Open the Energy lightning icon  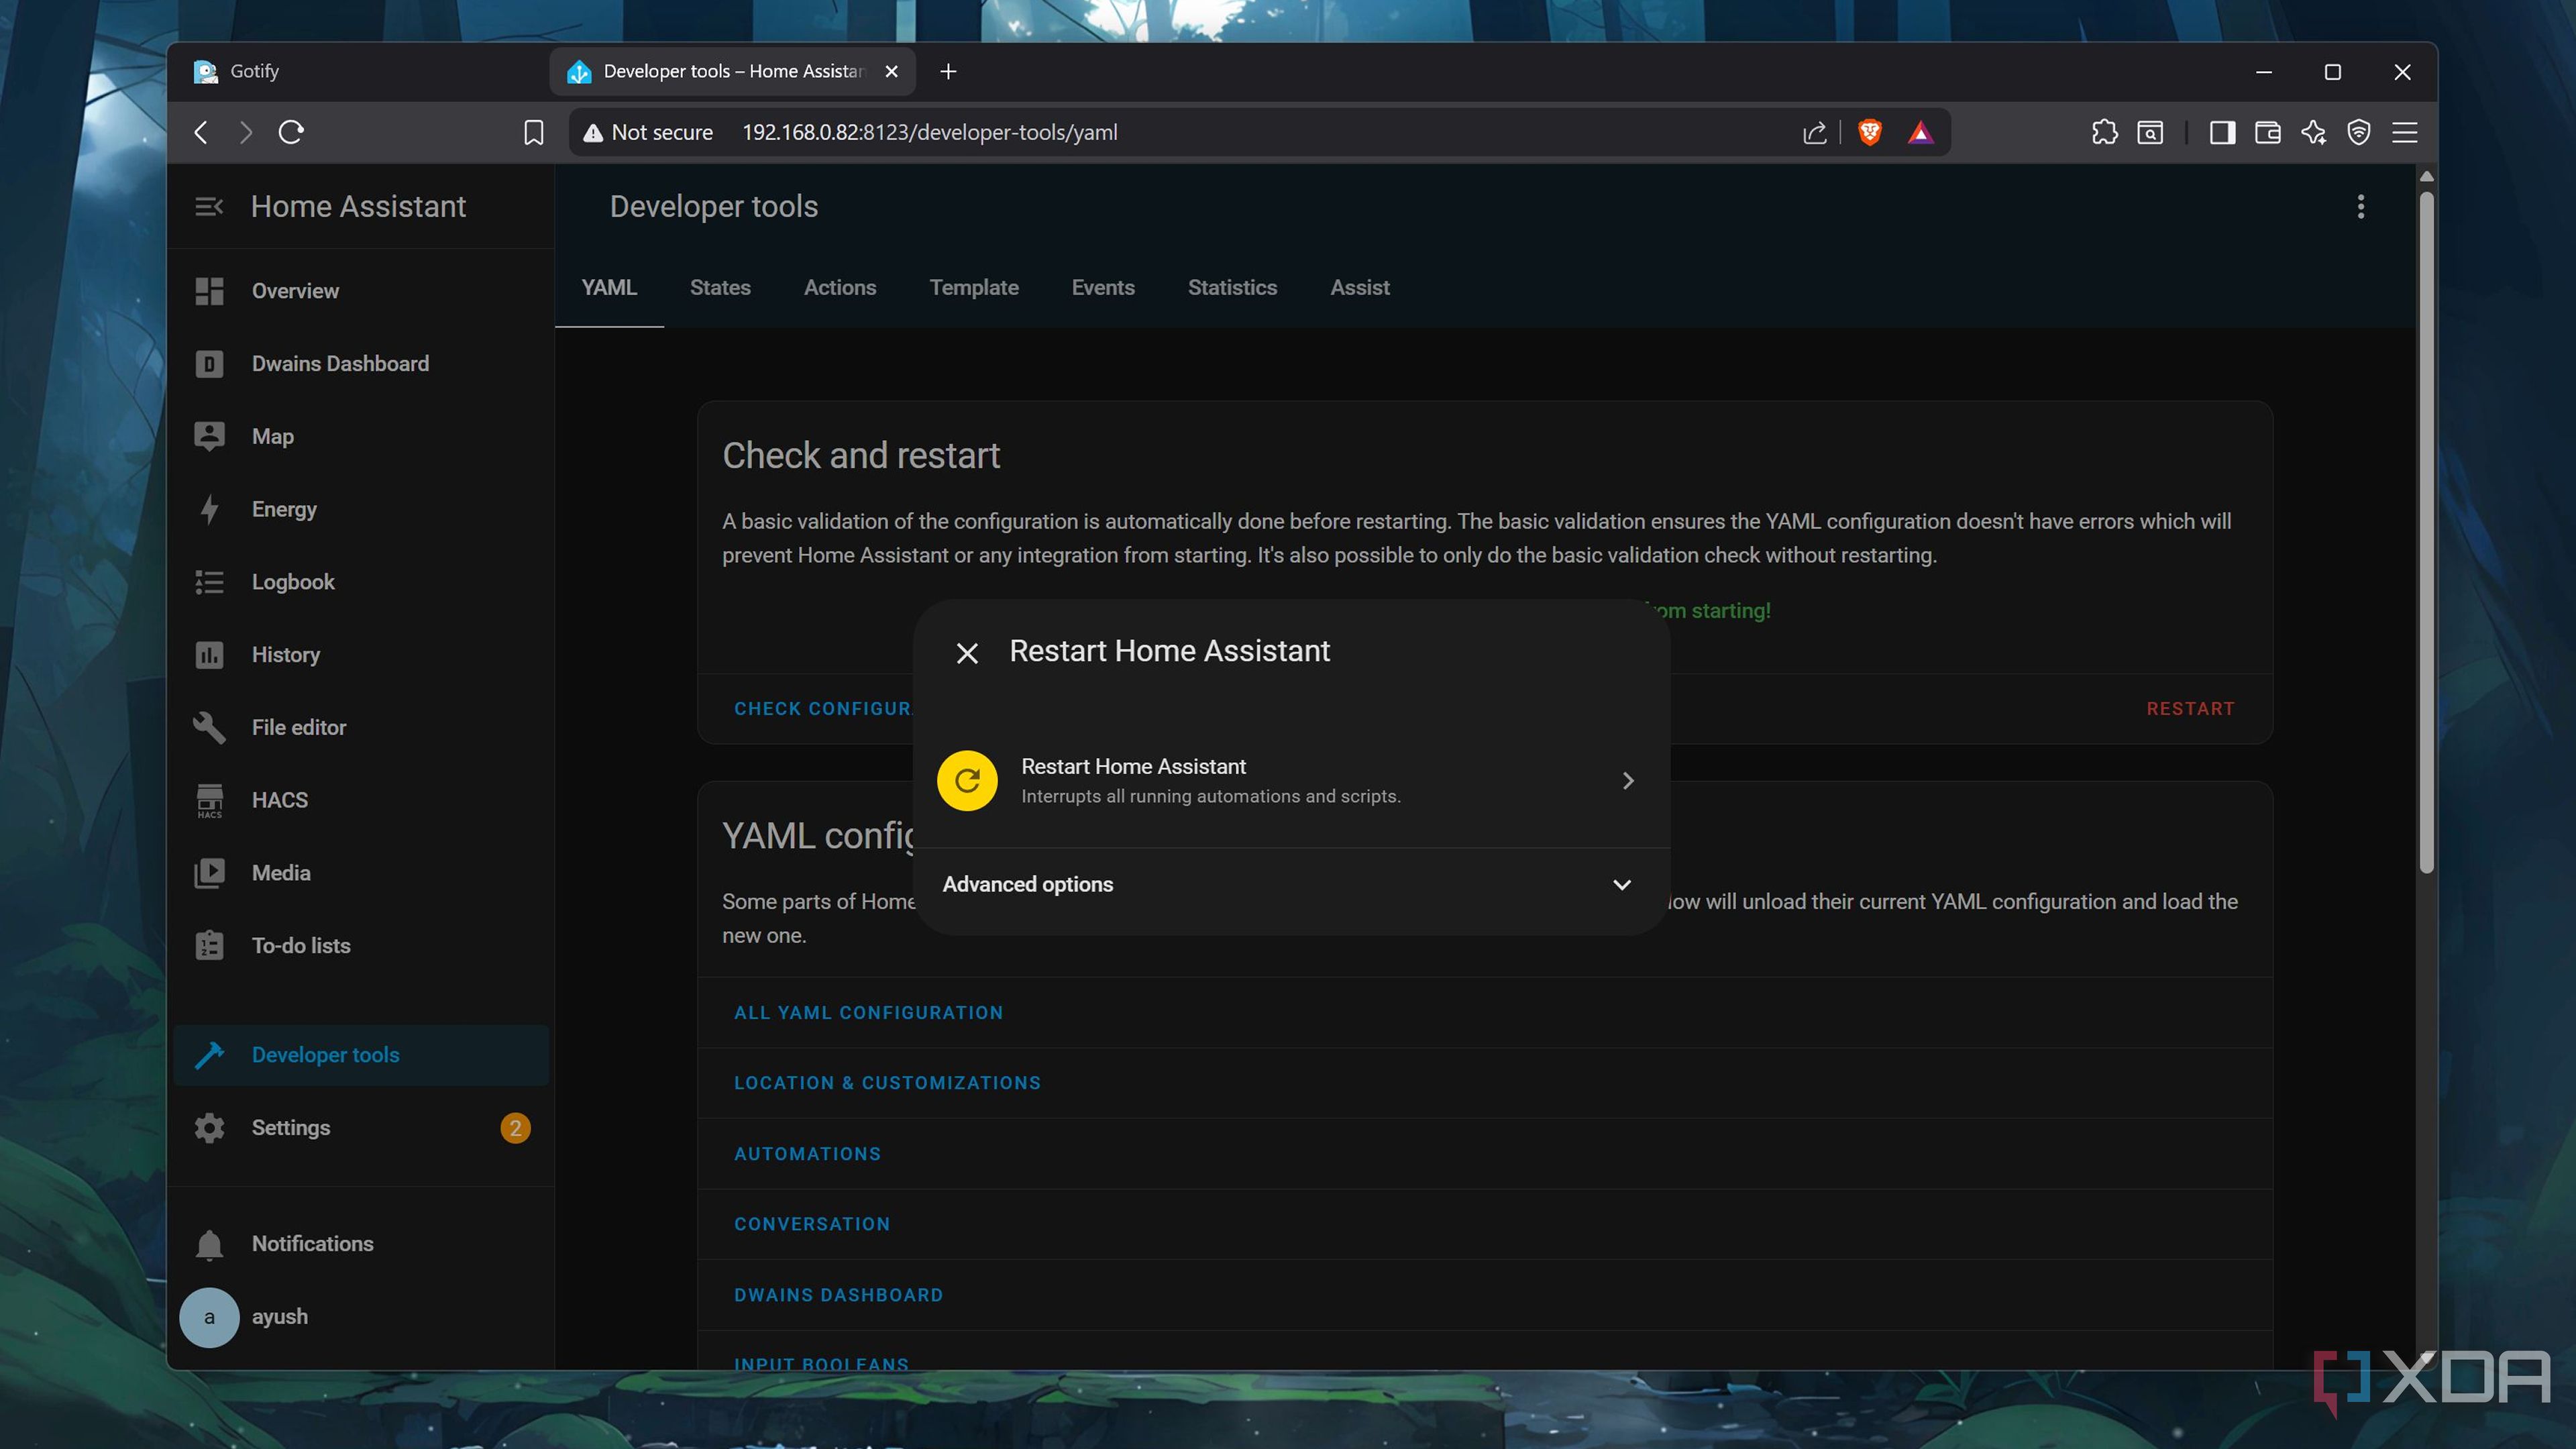[209, 509]
